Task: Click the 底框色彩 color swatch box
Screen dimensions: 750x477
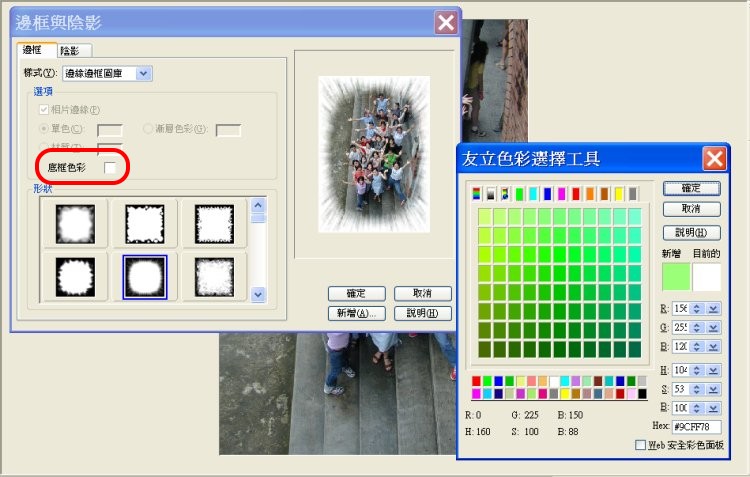Action: 111,167
